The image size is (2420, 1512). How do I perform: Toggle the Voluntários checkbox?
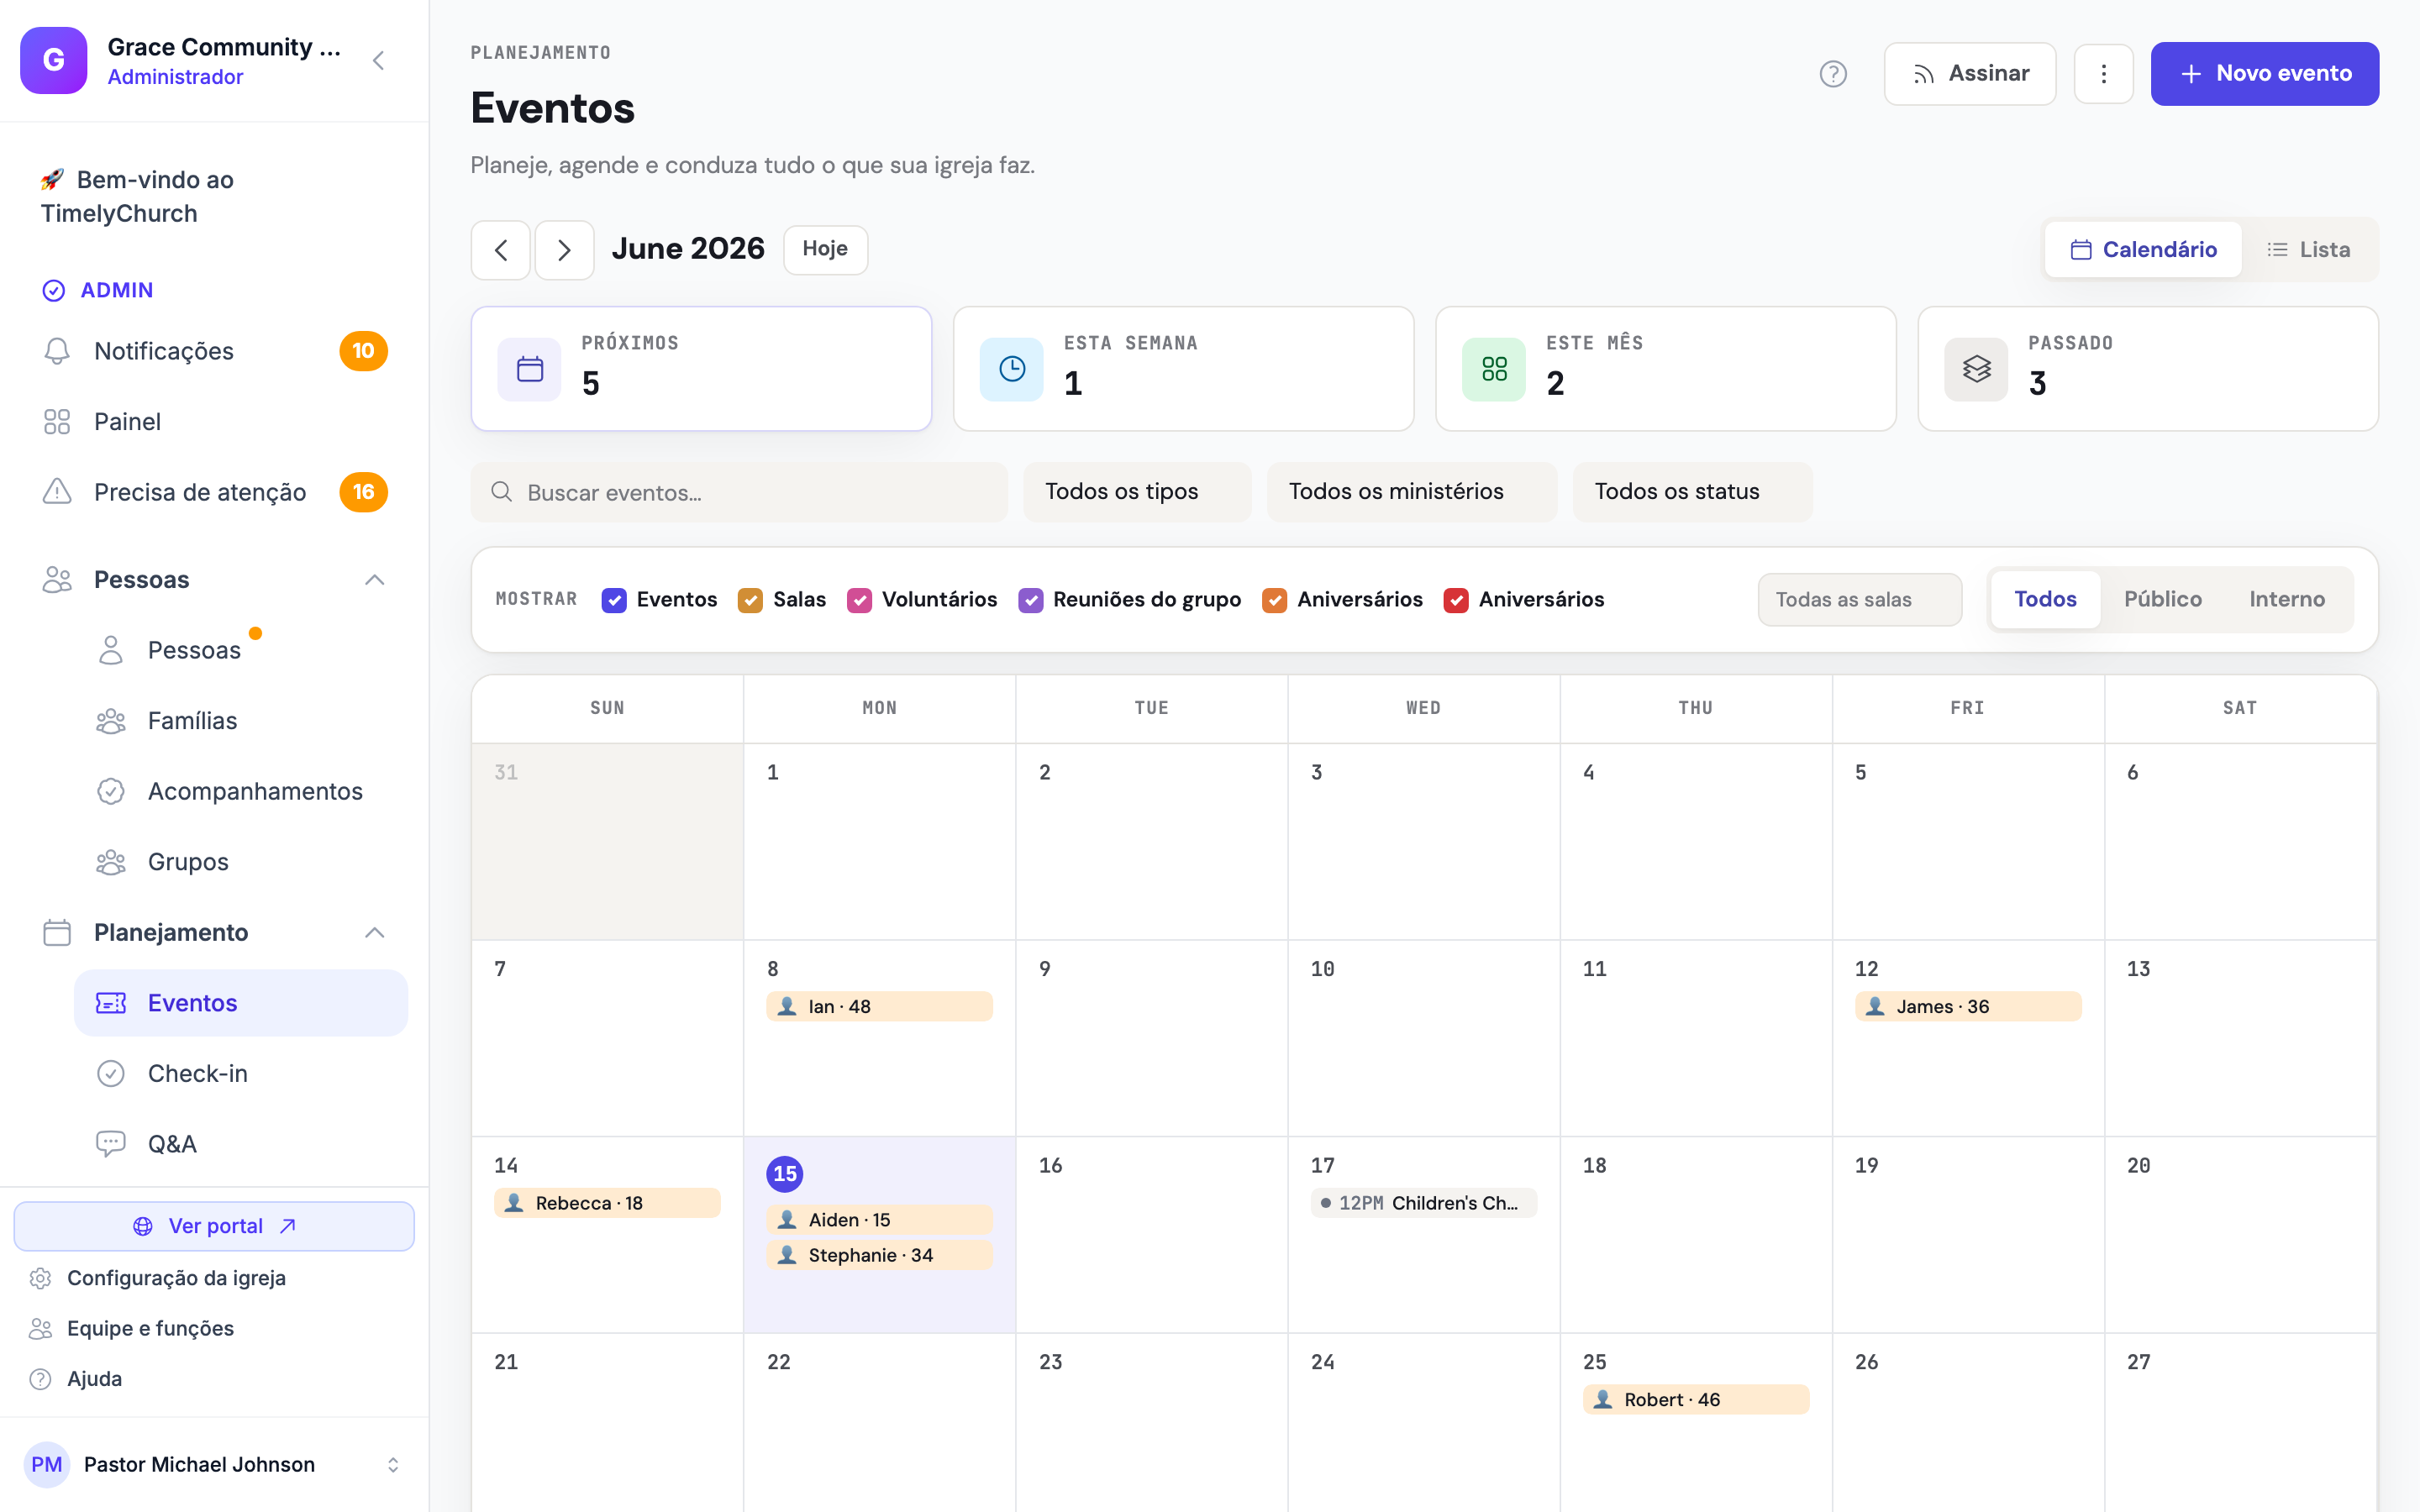click(859, 600)
